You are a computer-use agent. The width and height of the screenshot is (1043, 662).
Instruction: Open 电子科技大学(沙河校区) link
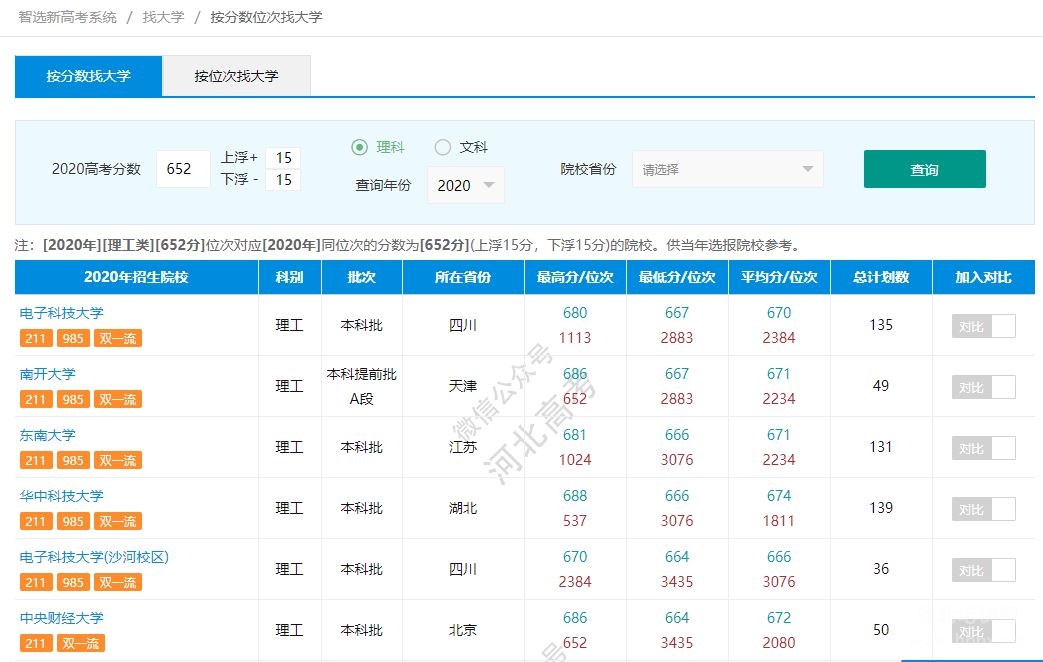[94, 557]
